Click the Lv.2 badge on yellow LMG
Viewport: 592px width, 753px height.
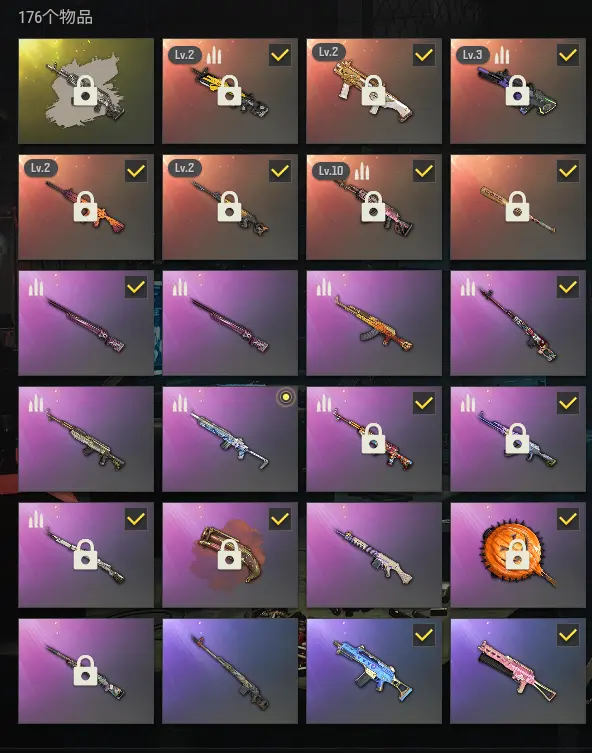pyautogui.click(x=184, y=55)
